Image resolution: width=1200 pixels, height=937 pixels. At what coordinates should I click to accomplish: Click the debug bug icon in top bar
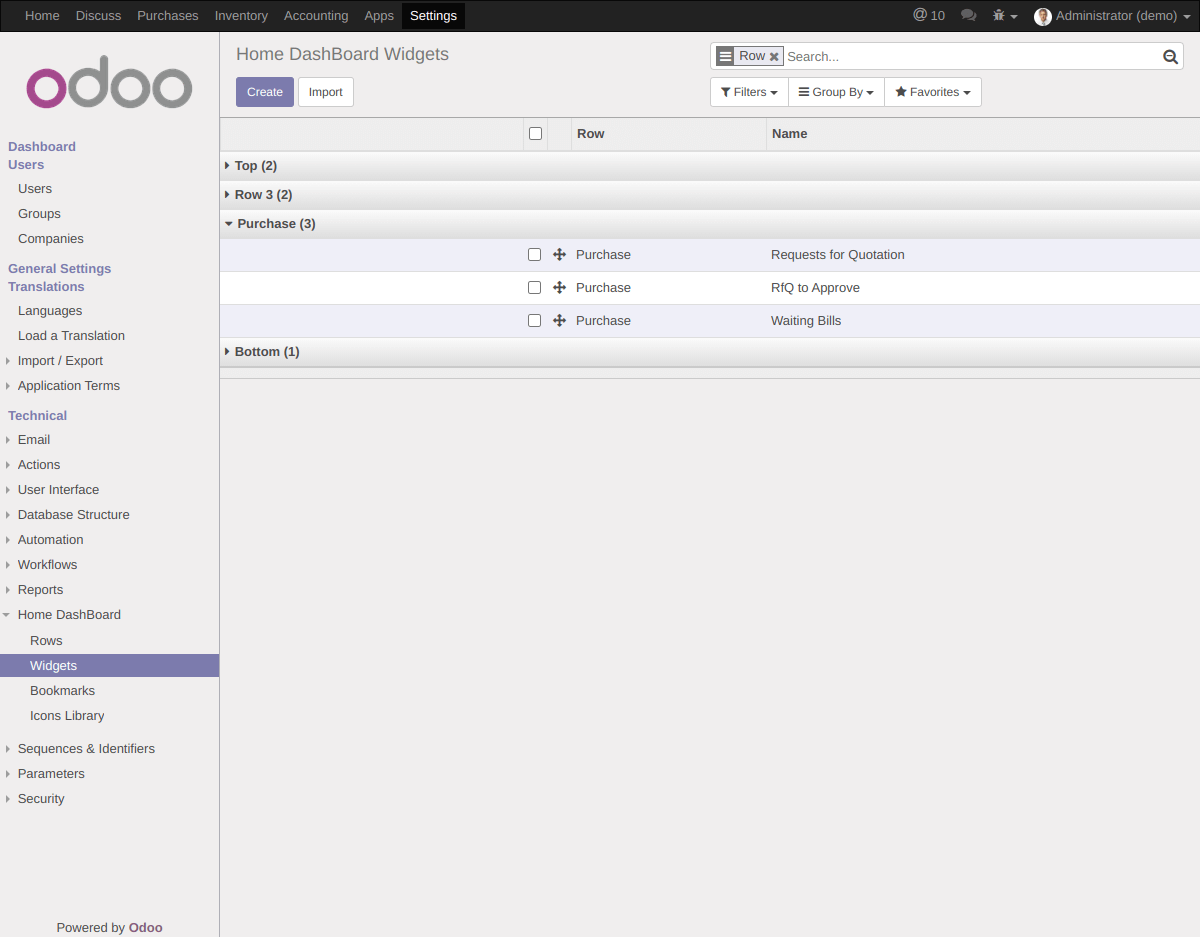pyautogui.click(x=999, y=15)
